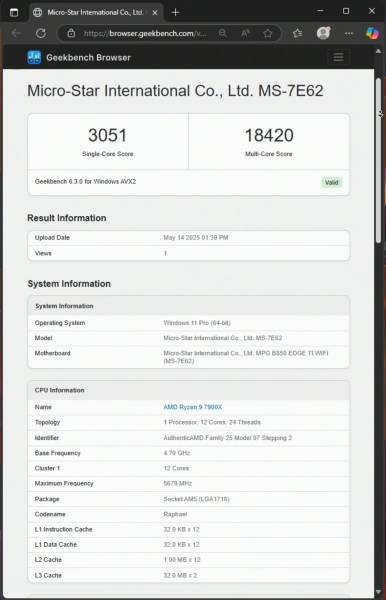Open the AMD Ryzen 9 7900X link
386x600 pixels.
(x=193, y=407)
